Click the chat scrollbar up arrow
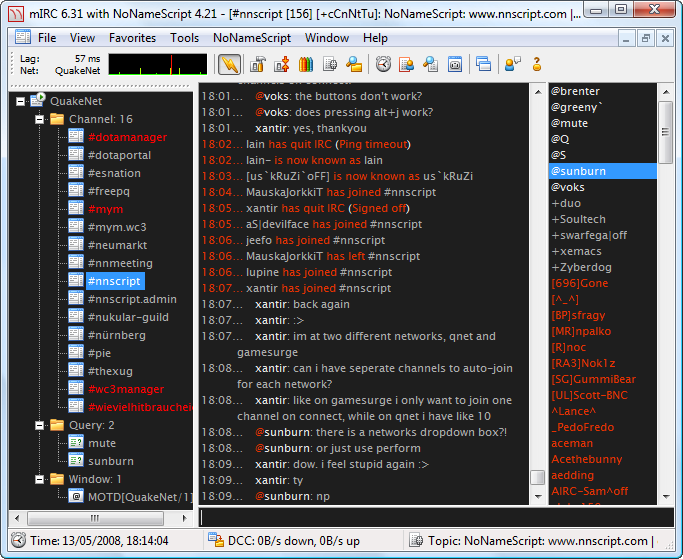Screen dimensions: 683x559 pos(538,92)
